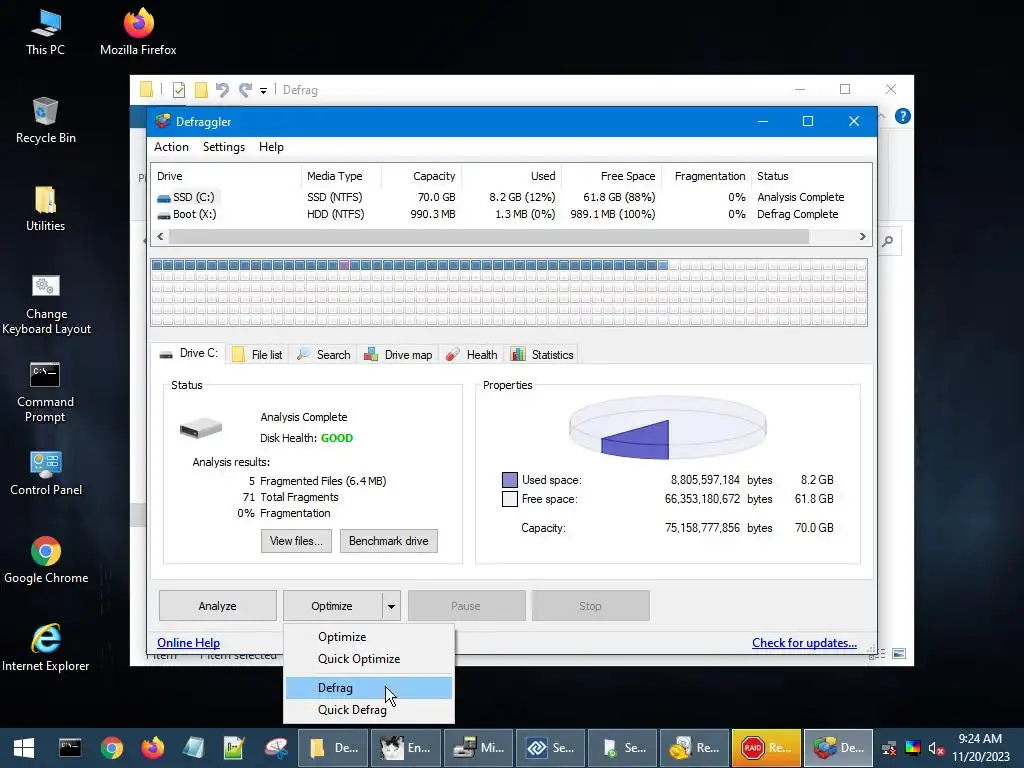Select the Boot (X:) drive row
The height and width of the screenshot is (768, 1024).
pos(512,214)
